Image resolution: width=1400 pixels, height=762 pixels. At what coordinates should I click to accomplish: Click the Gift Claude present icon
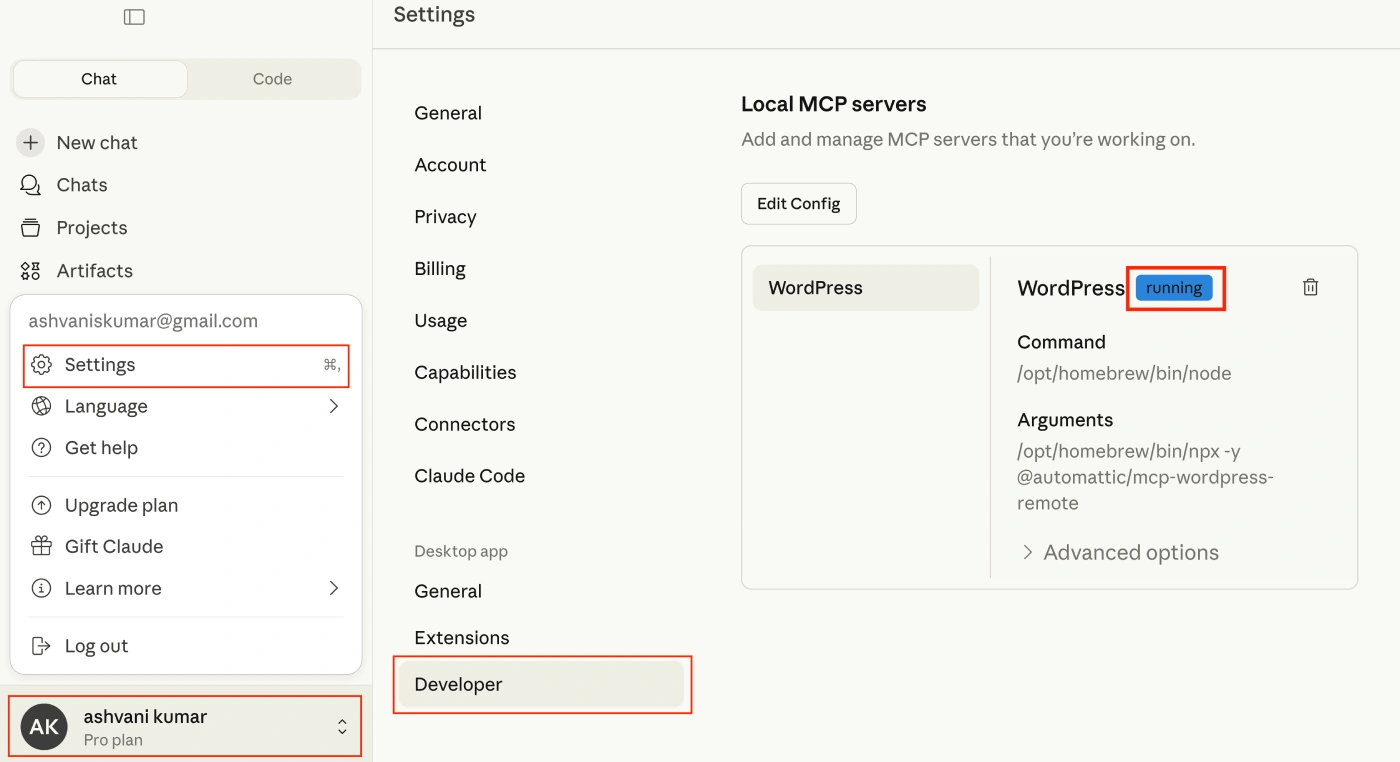click(41, 547)
